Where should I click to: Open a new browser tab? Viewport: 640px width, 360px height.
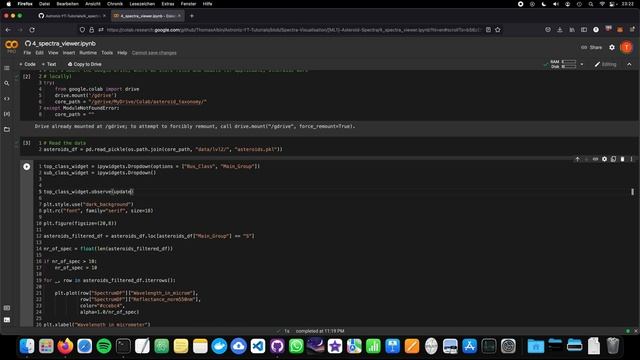click(192, 16)
